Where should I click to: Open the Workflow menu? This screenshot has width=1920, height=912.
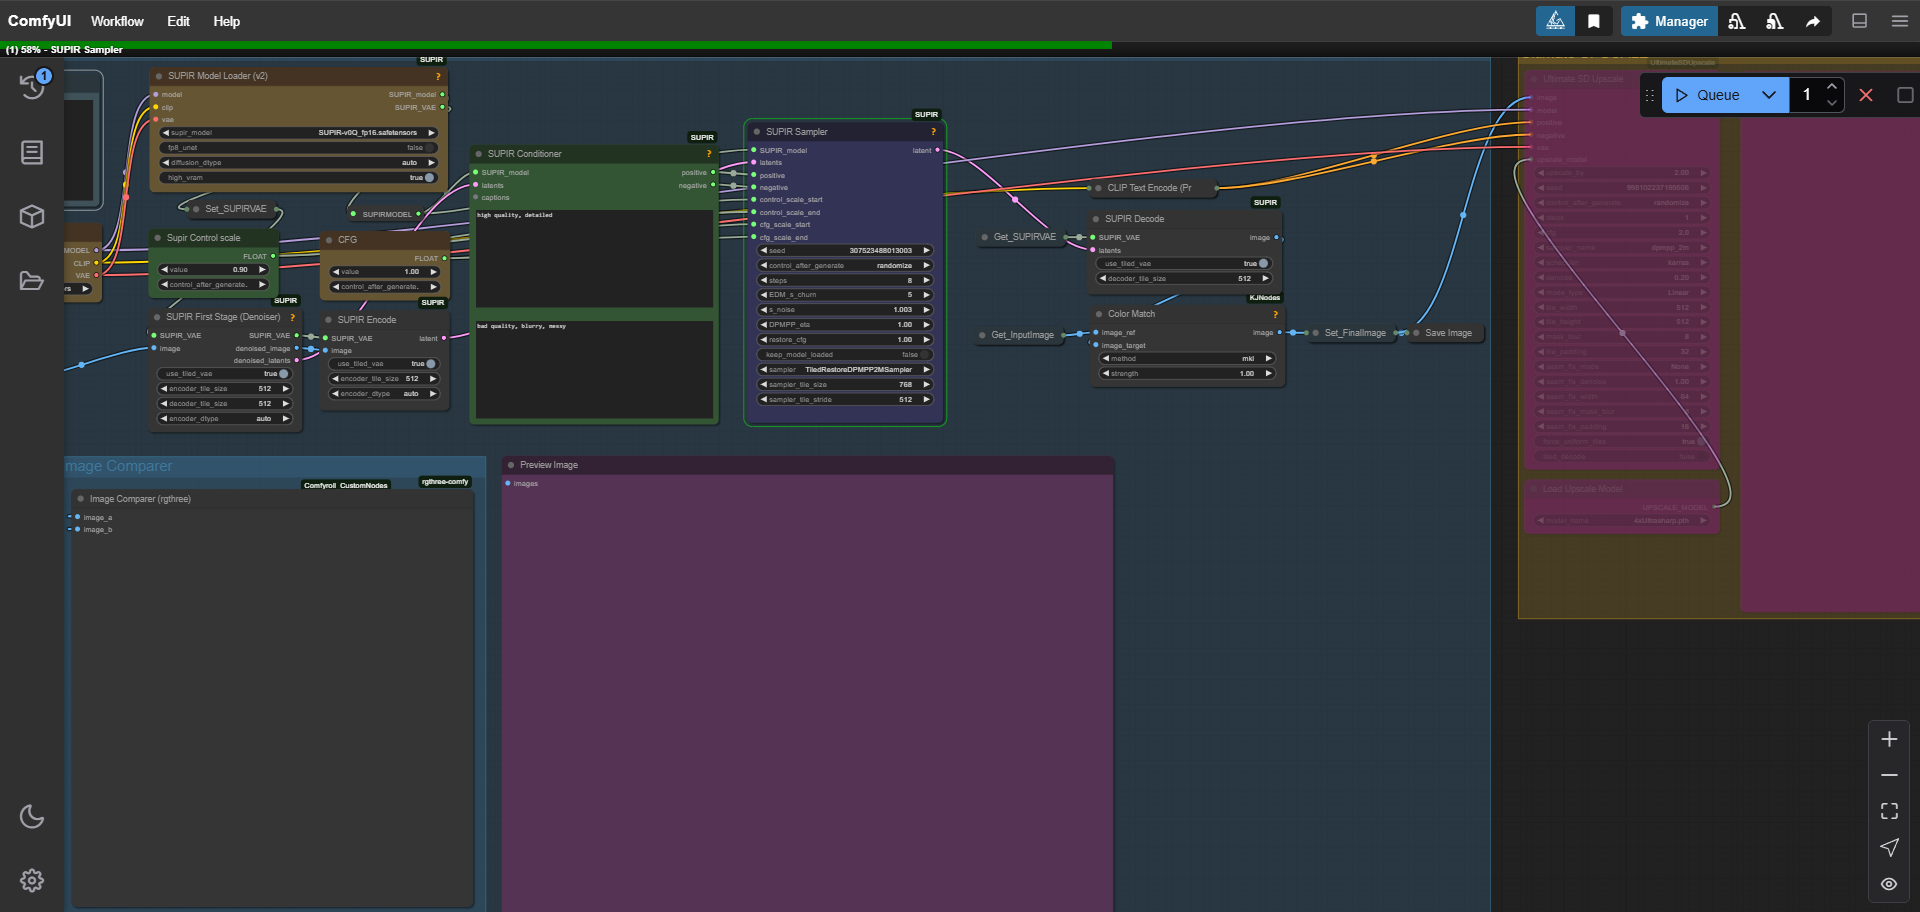pos(117,21)
